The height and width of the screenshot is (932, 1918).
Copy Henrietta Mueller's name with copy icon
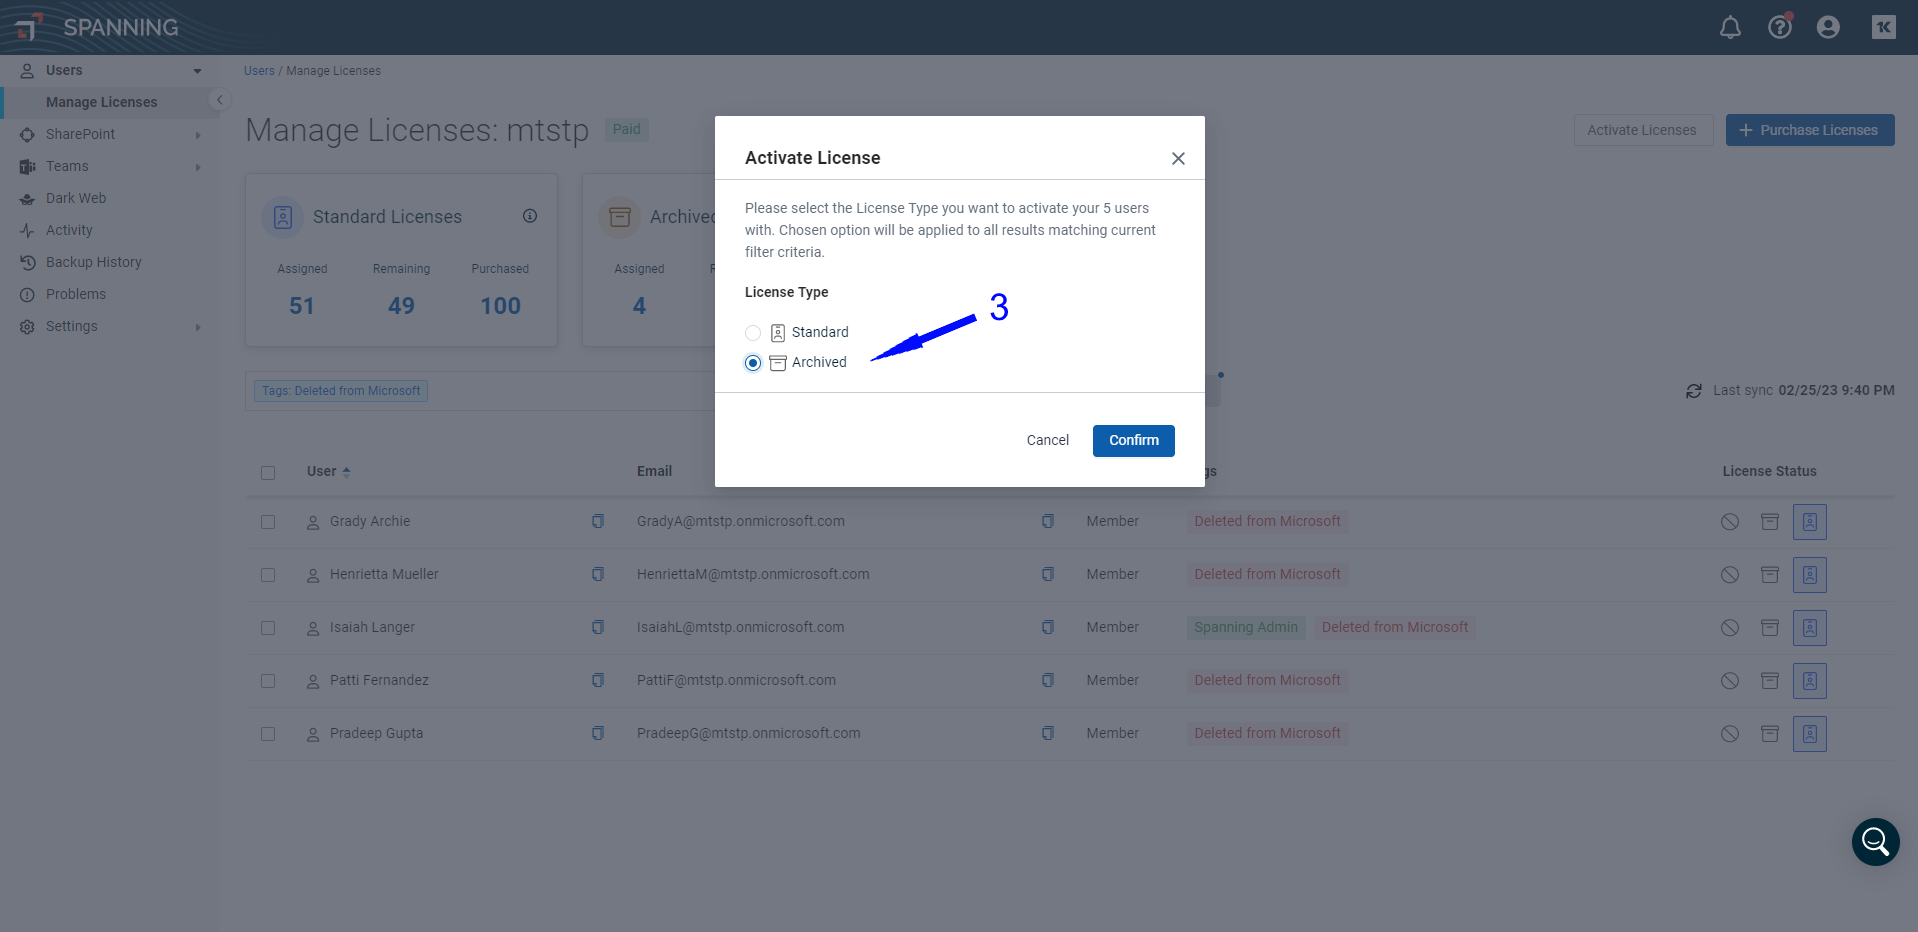[598, 574]
